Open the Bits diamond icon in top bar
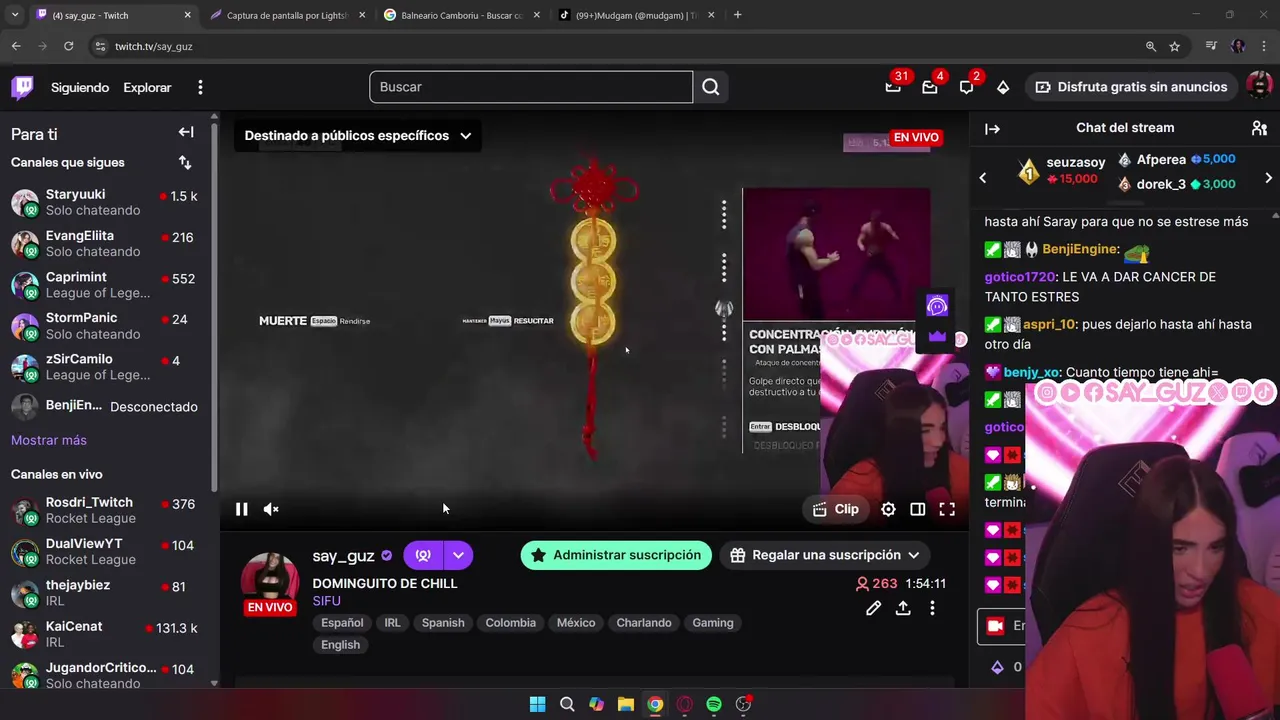The height and width of the screenshot is (720, 1280). (1003, 87)
